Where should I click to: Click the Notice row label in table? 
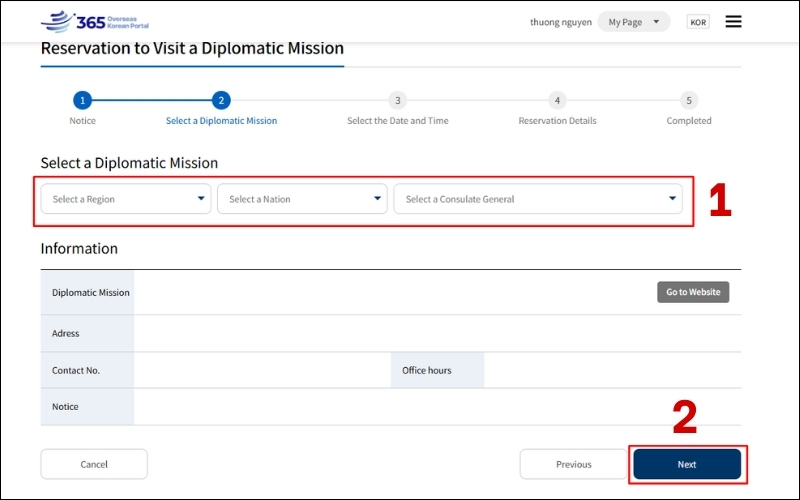[65, 407]
